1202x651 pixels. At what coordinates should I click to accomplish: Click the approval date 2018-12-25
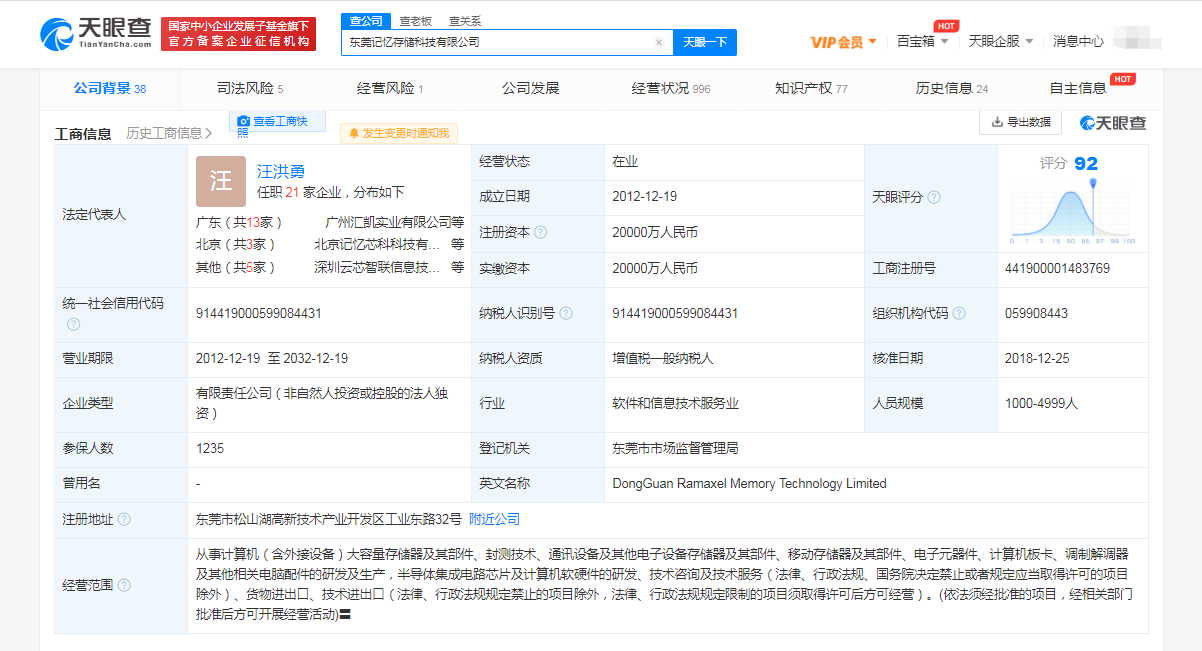1037,358
